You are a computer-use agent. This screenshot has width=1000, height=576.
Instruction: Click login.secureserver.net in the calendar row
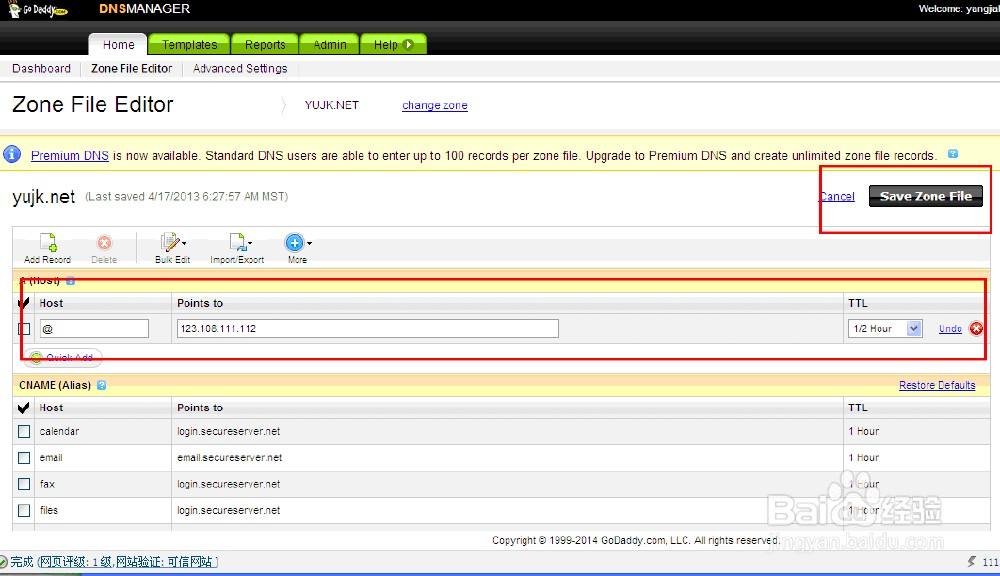229,431
